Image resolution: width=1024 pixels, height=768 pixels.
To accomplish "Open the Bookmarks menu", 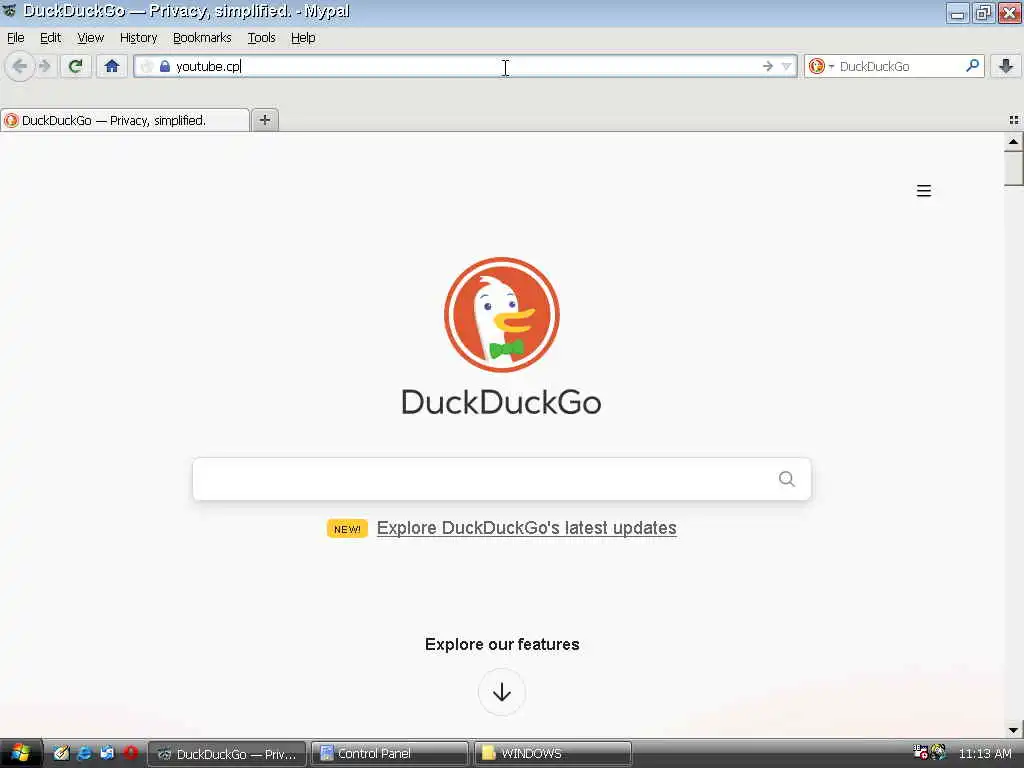I will [x=202, y=38].
